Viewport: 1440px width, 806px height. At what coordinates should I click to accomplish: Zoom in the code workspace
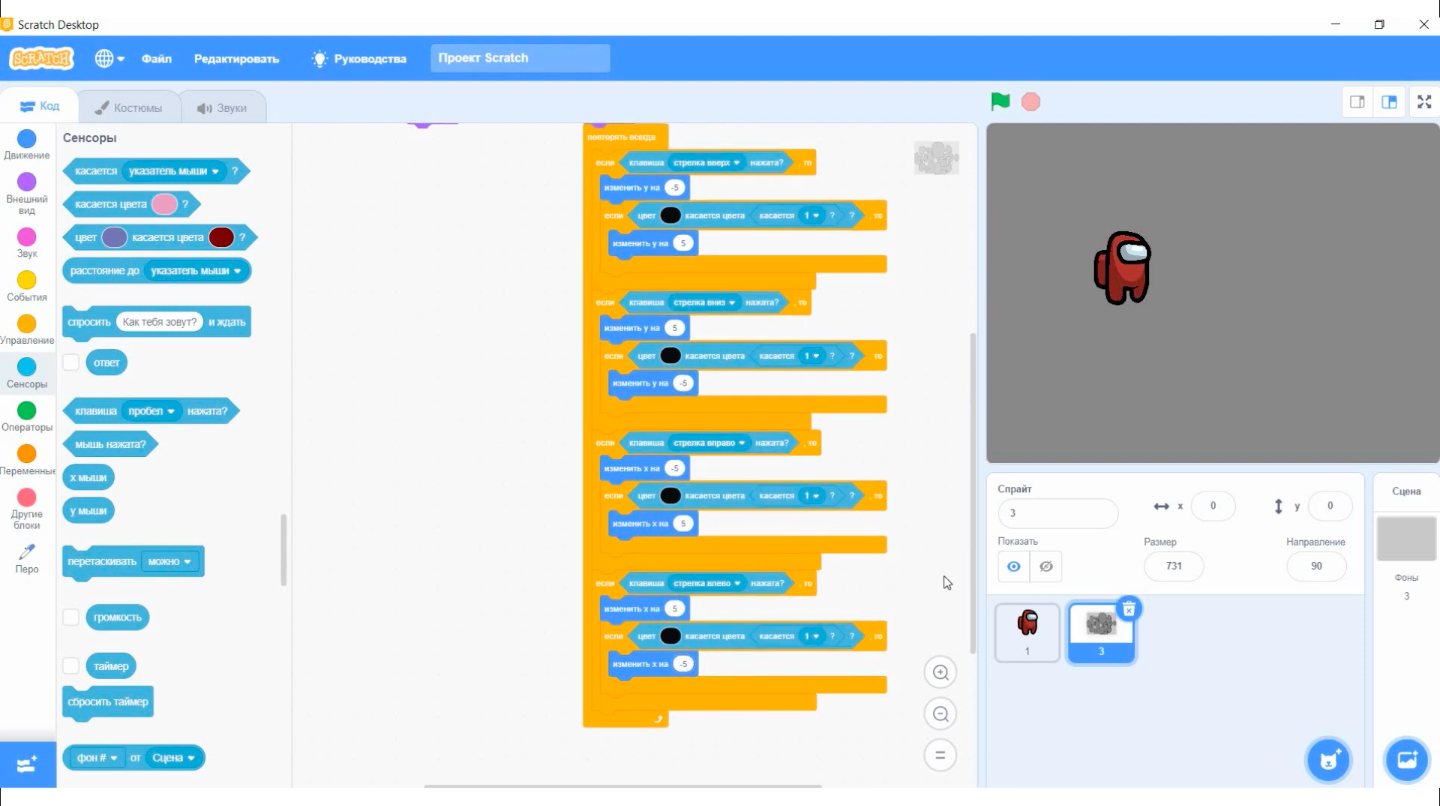[x=940, y=673]
